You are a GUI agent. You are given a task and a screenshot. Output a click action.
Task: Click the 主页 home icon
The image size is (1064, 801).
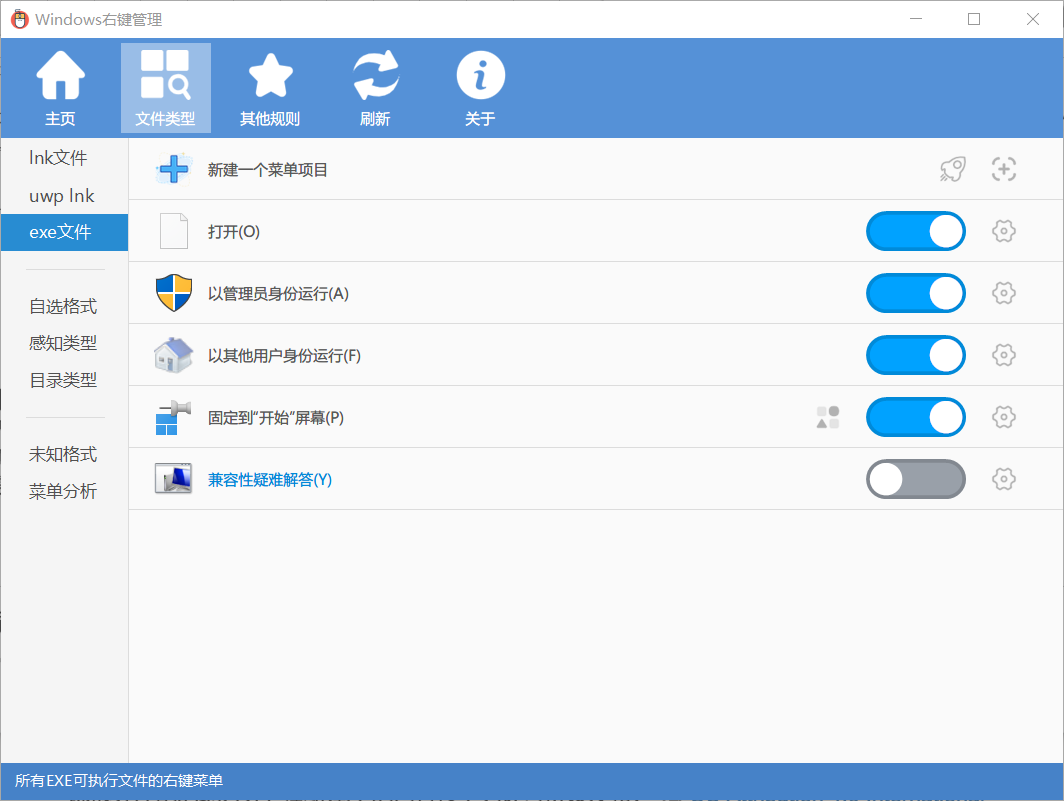60,78
